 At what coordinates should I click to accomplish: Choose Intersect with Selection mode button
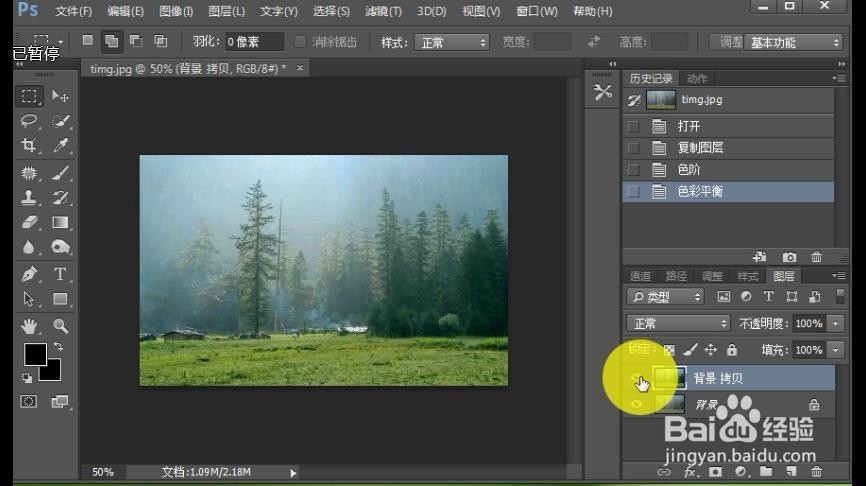click(161, 40)
